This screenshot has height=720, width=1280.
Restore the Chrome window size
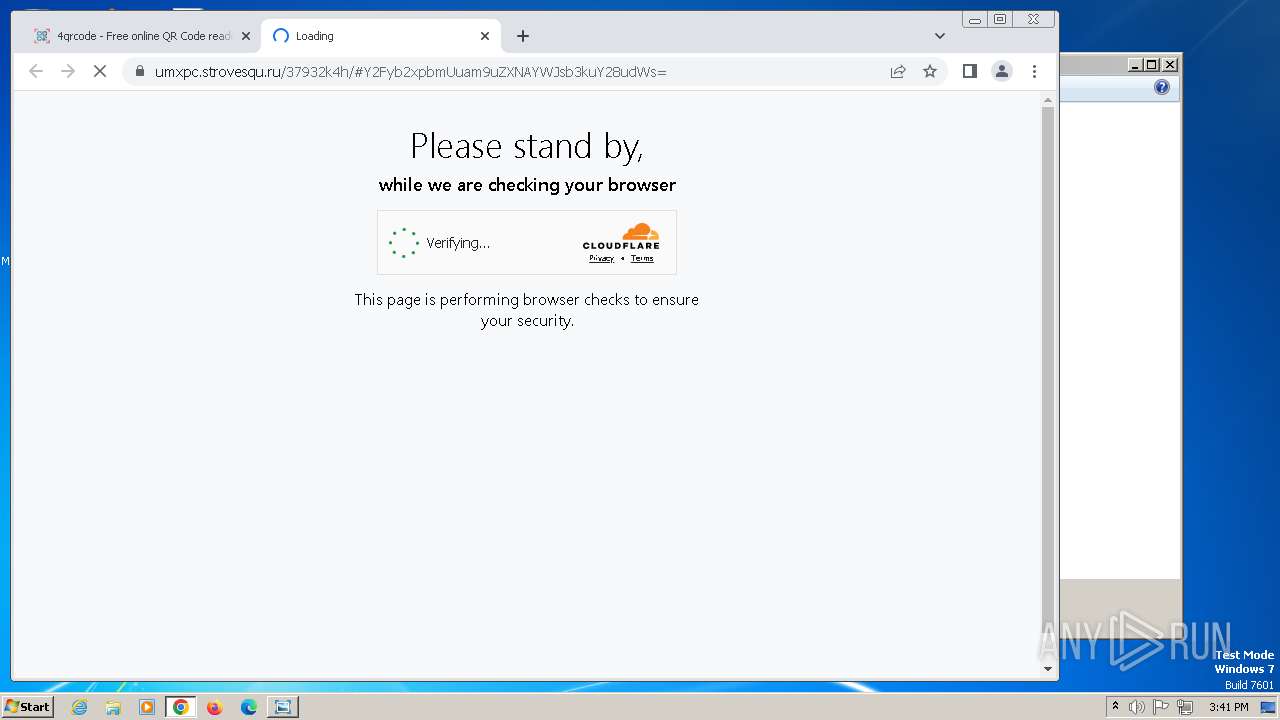pyautogui.click(x=1000, y=19)
